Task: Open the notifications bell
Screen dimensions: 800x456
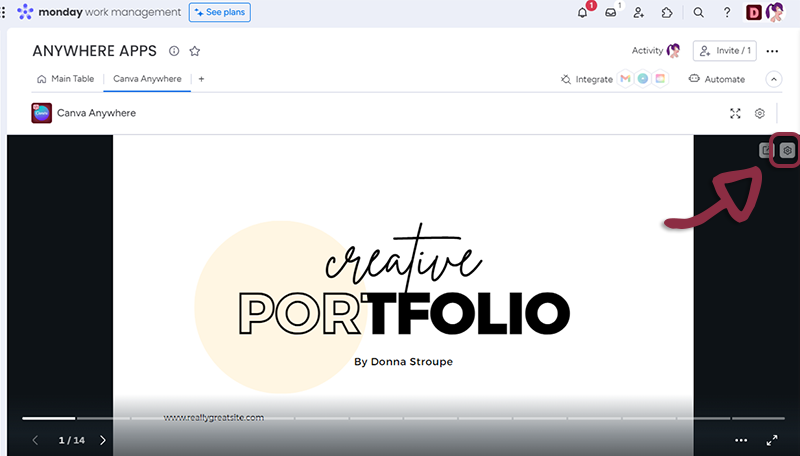Action: tap(583, 13)
